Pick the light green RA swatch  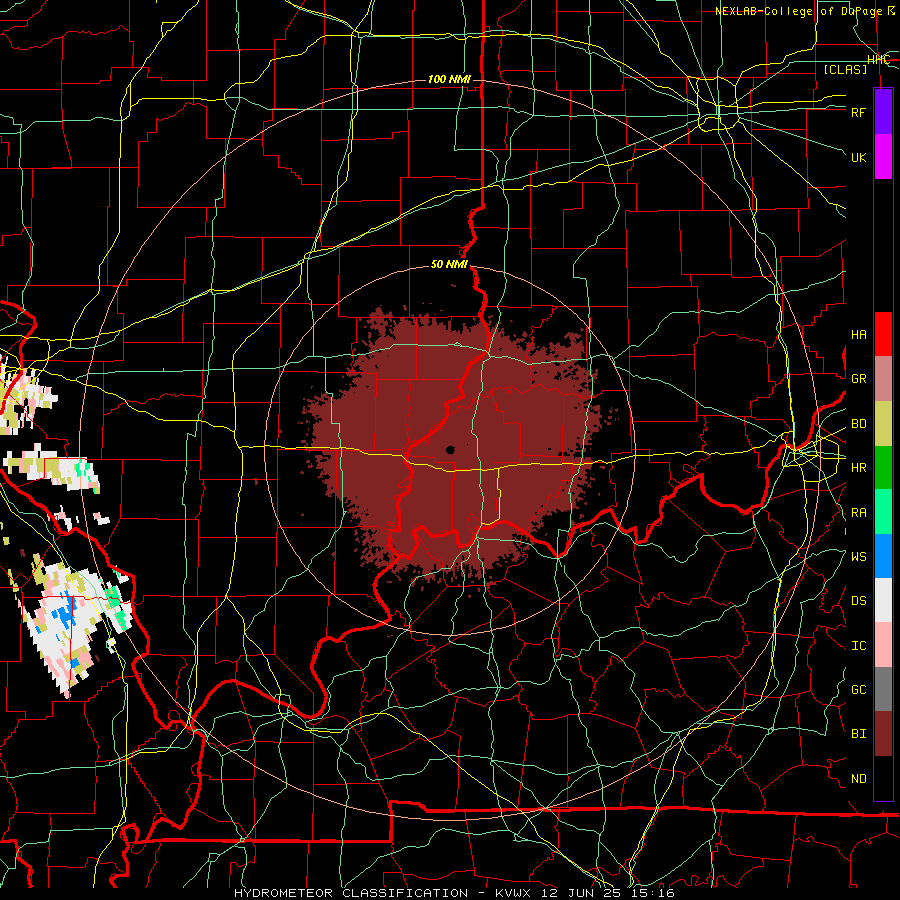click(x=883, y=512)
